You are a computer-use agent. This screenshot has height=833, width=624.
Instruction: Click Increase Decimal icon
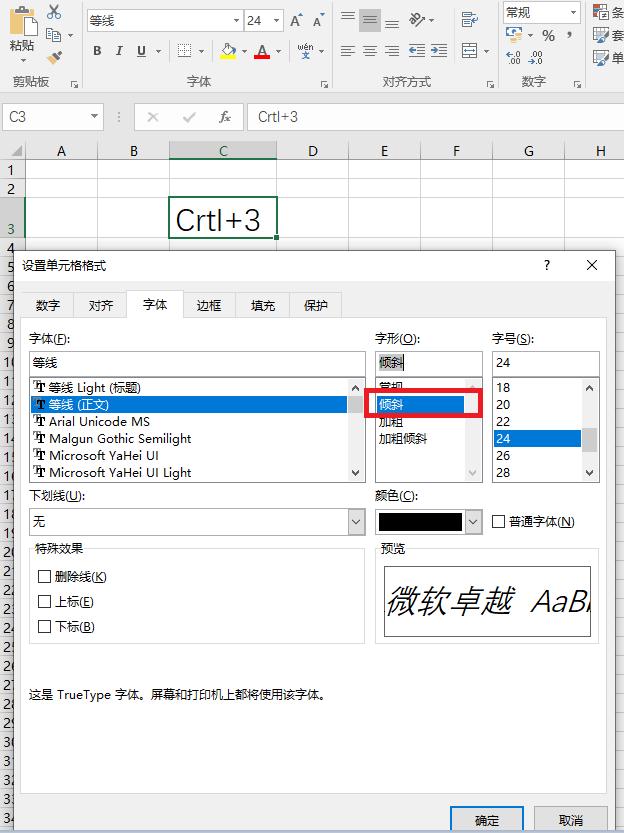coord(514,57)
